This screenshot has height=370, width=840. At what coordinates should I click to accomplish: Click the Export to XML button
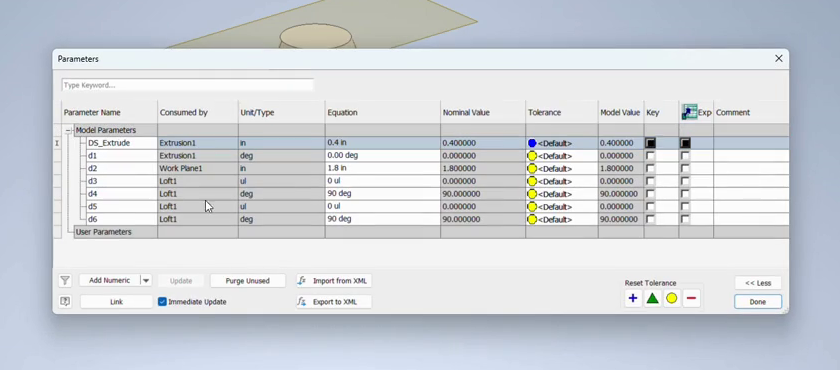point(334,301)
